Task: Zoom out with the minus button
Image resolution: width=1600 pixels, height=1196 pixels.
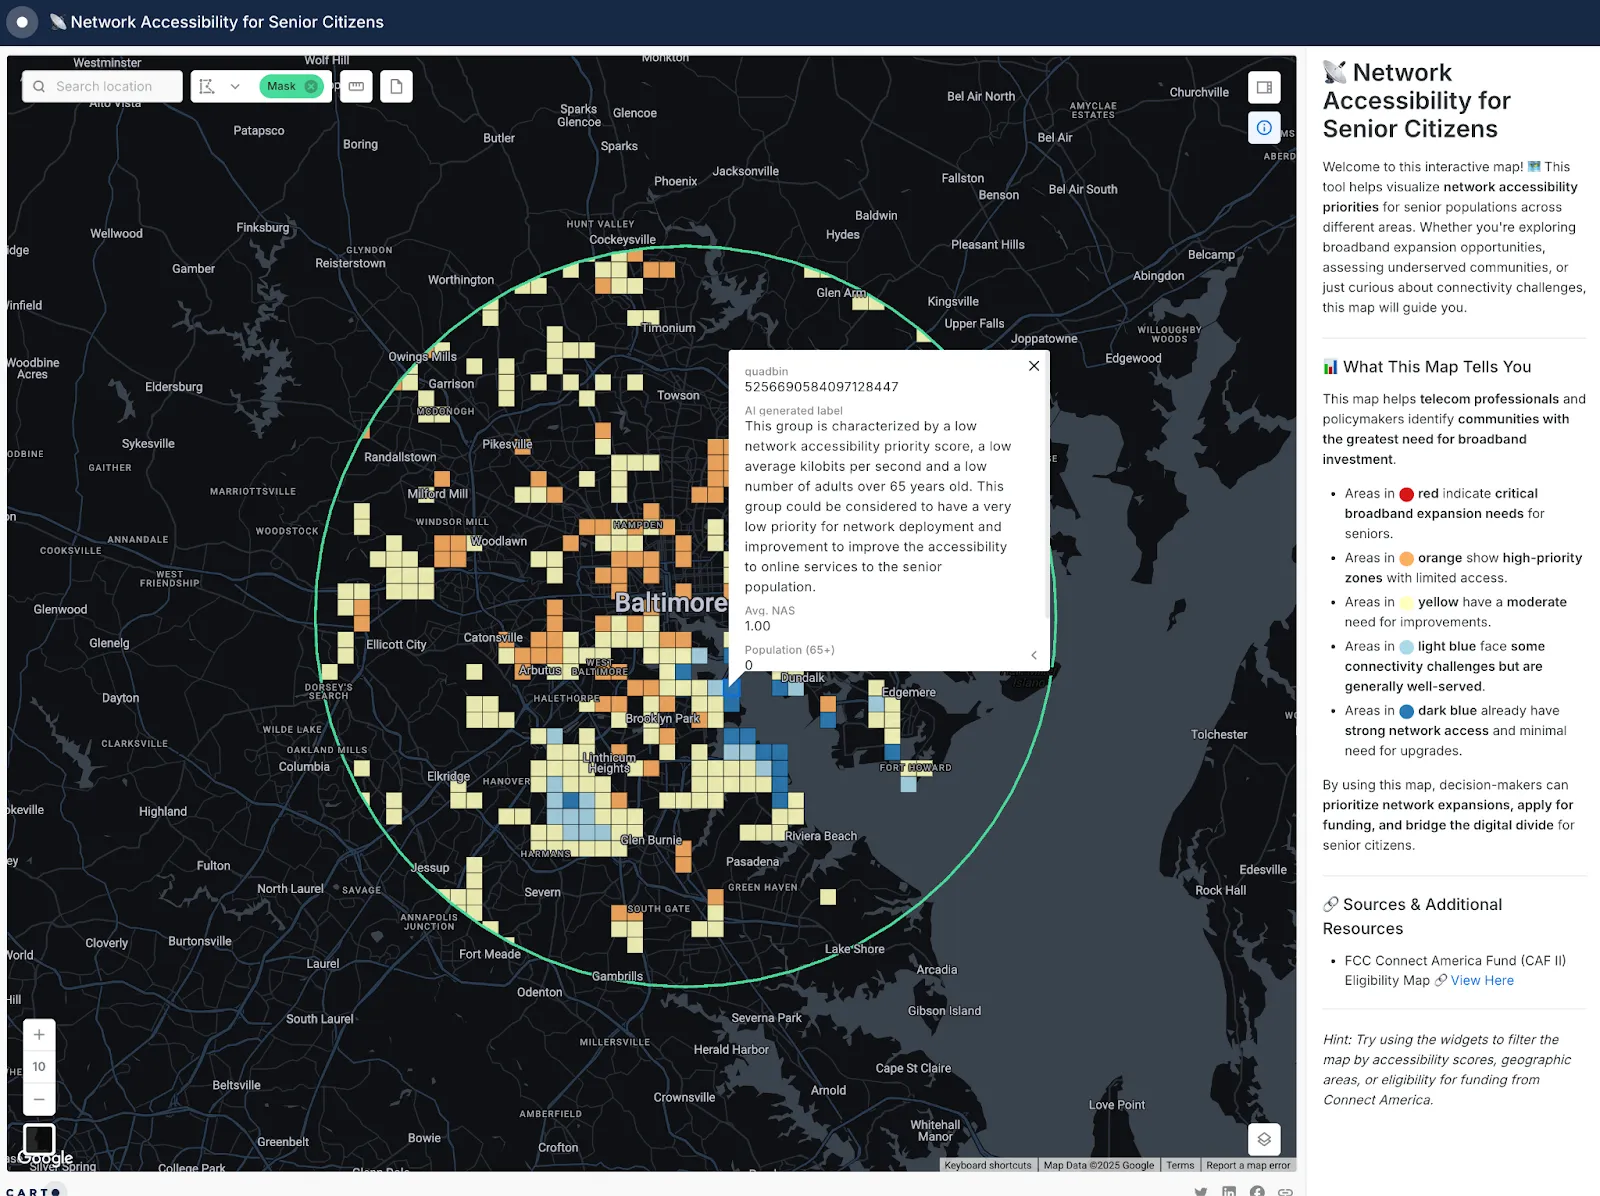Action: (39, 1099)
